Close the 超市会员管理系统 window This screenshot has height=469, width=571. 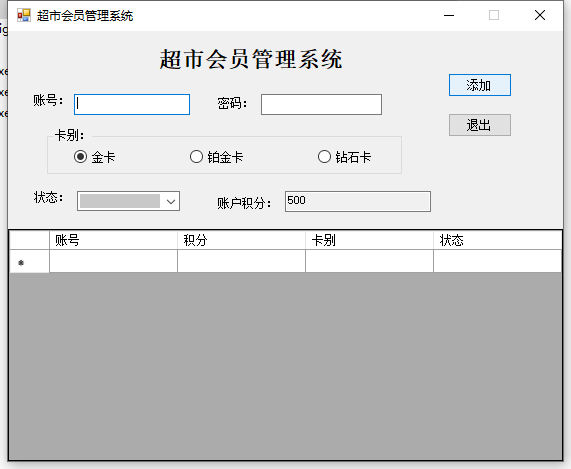[x=540, y=15]
